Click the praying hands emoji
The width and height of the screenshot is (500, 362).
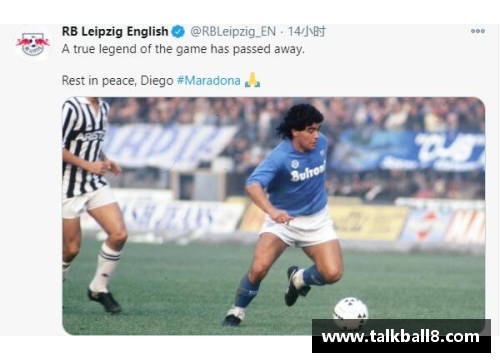[252, 80]
